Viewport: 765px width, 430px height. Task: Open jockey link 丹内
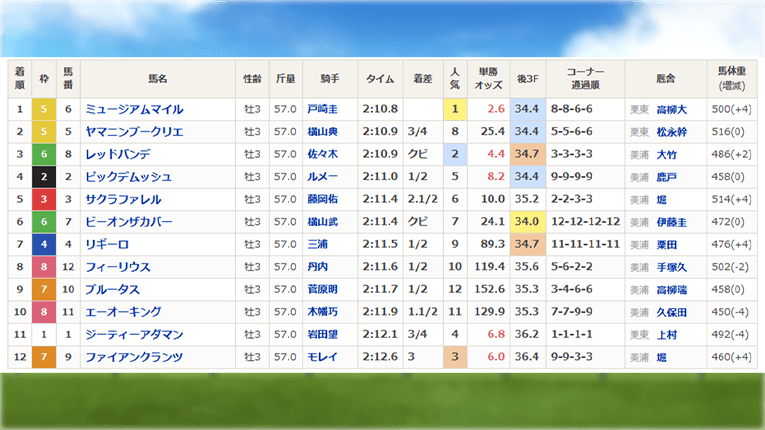[x=318, y=267]
